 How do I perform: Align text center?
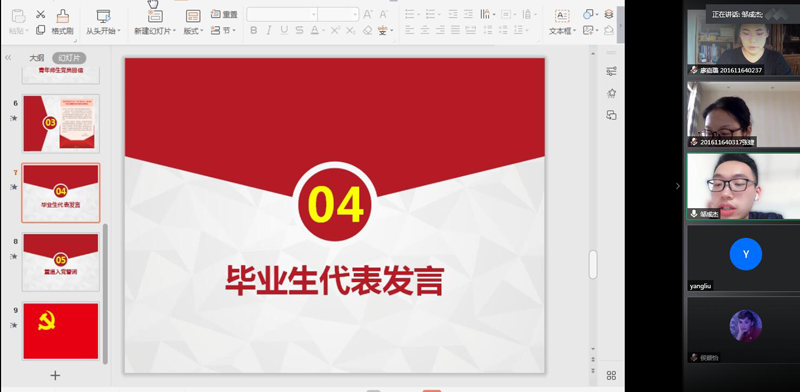click(424, 30)
